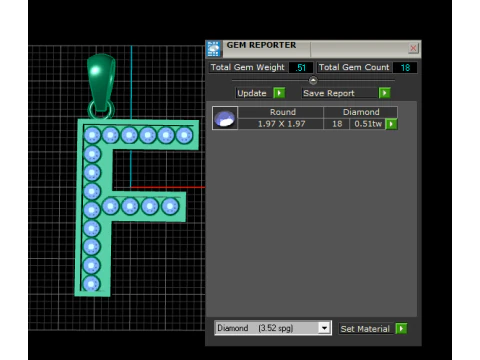Click green arrow next to Update

point(279,93)
